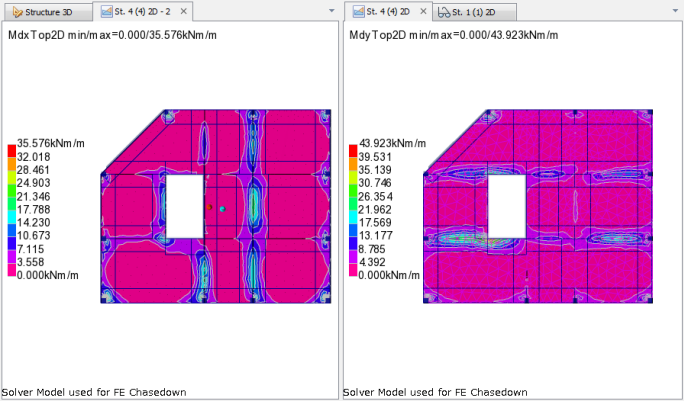The height and width of the screenshot is (401, 684).
Task: Click the contour icon on St. 4 (4) 2D - 2 tab
Action: pos(106,12)
